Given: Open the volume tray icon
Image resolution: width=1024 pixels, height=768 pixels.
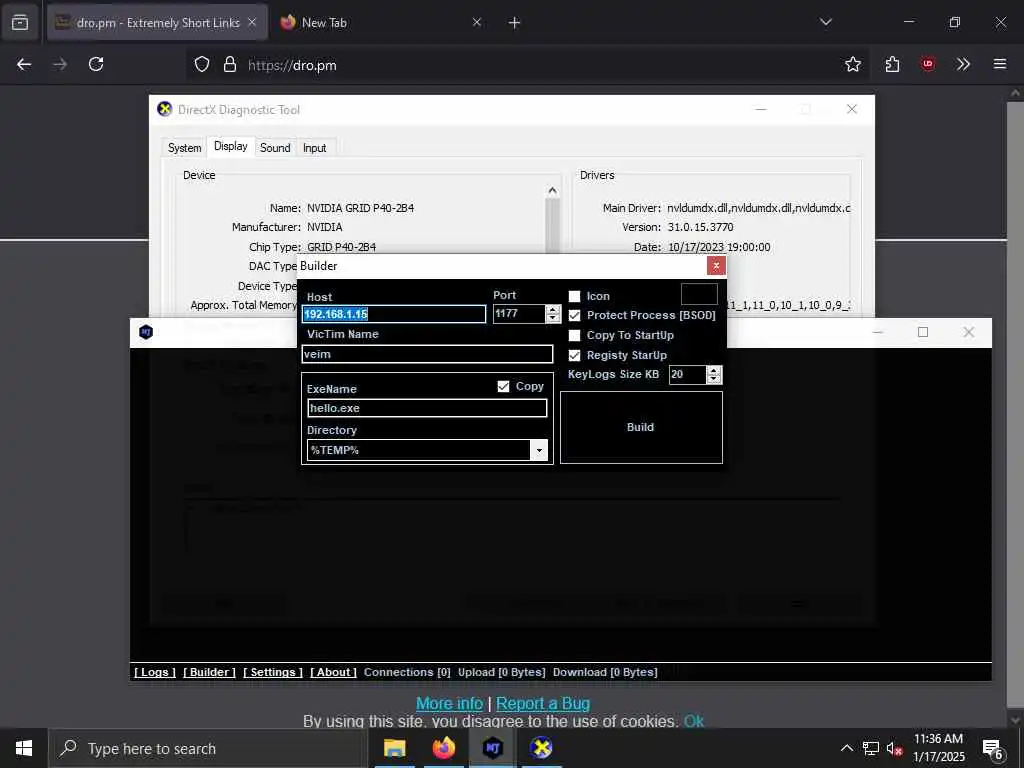Looking at the screenshot, I should coord(894,749).
